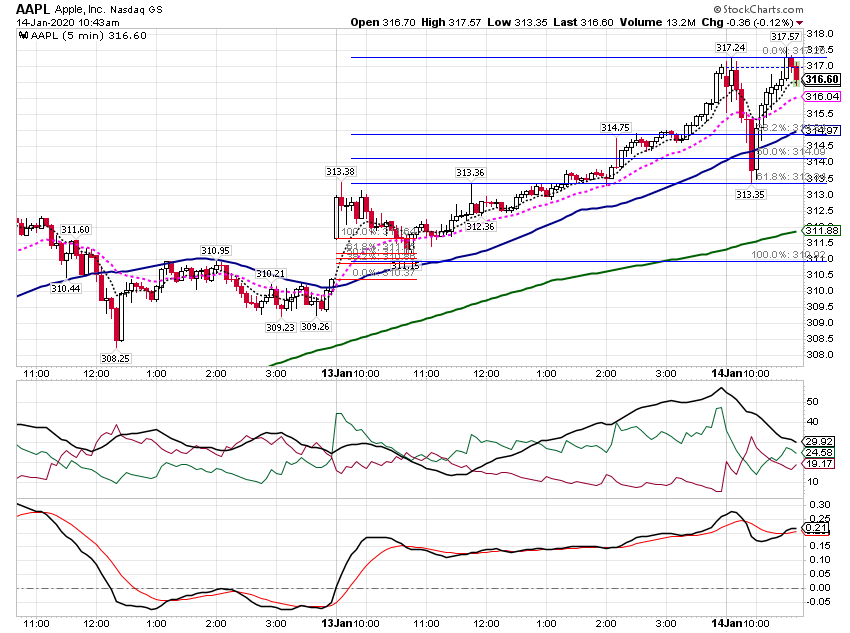850x633 pixels.
Task: Click the 19.17 red indicator value label
Action: (x=819, y=464)
